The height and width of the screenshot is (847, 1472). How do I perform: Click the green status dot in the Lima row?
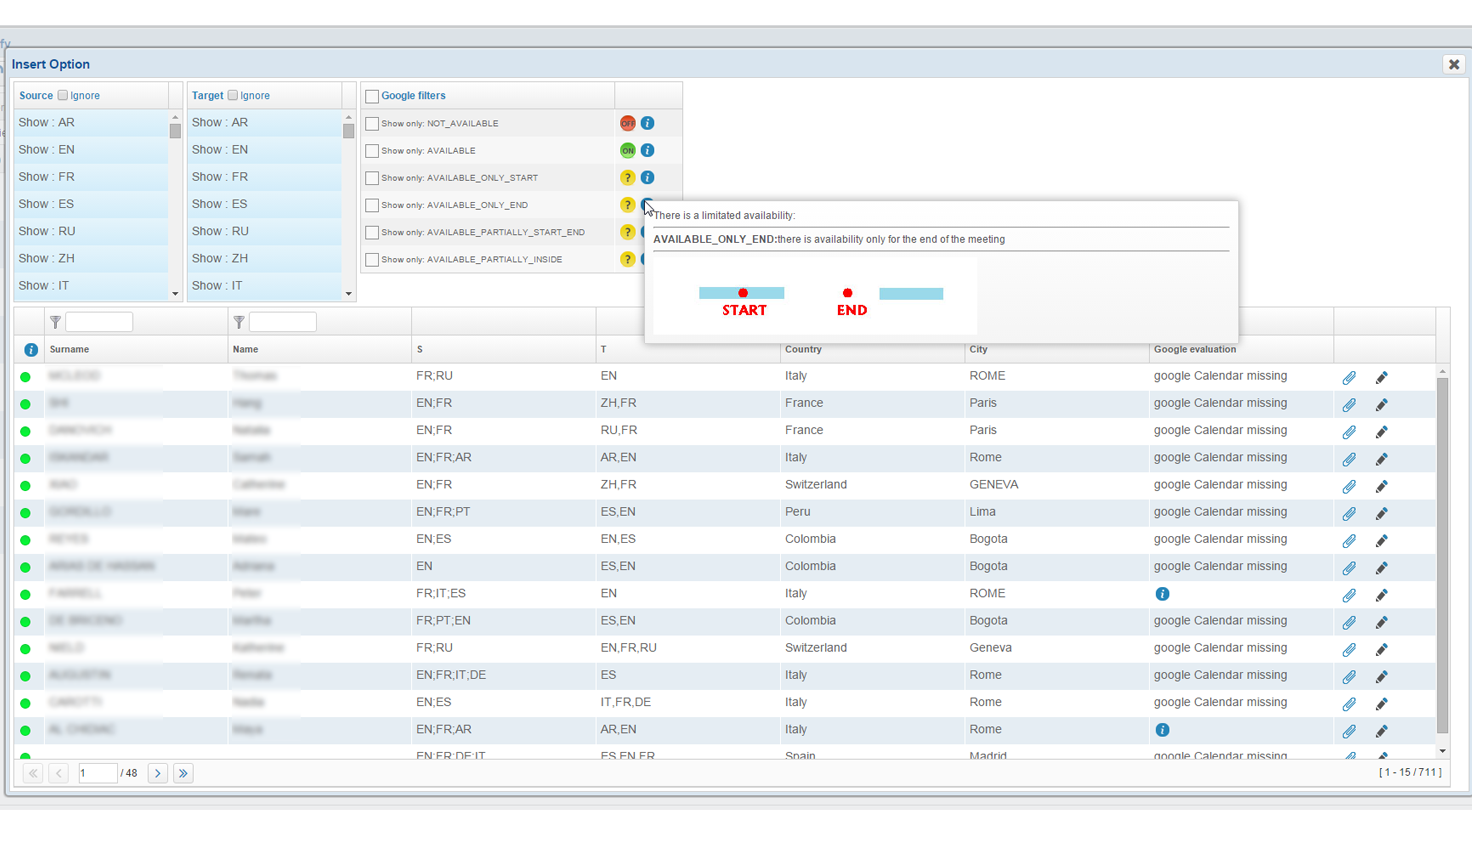25,513
